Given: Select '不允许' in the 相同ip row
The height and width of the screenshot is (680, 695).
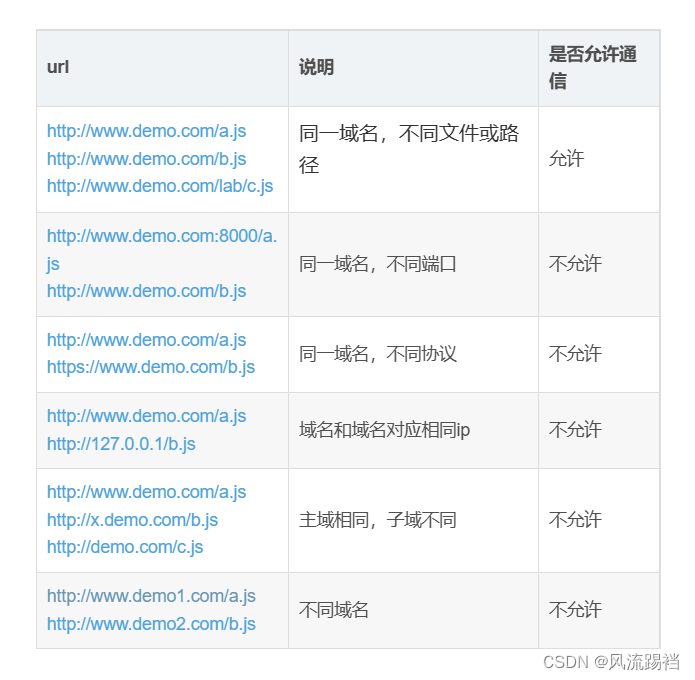Looking at the screenshot, I should point(575,430).
